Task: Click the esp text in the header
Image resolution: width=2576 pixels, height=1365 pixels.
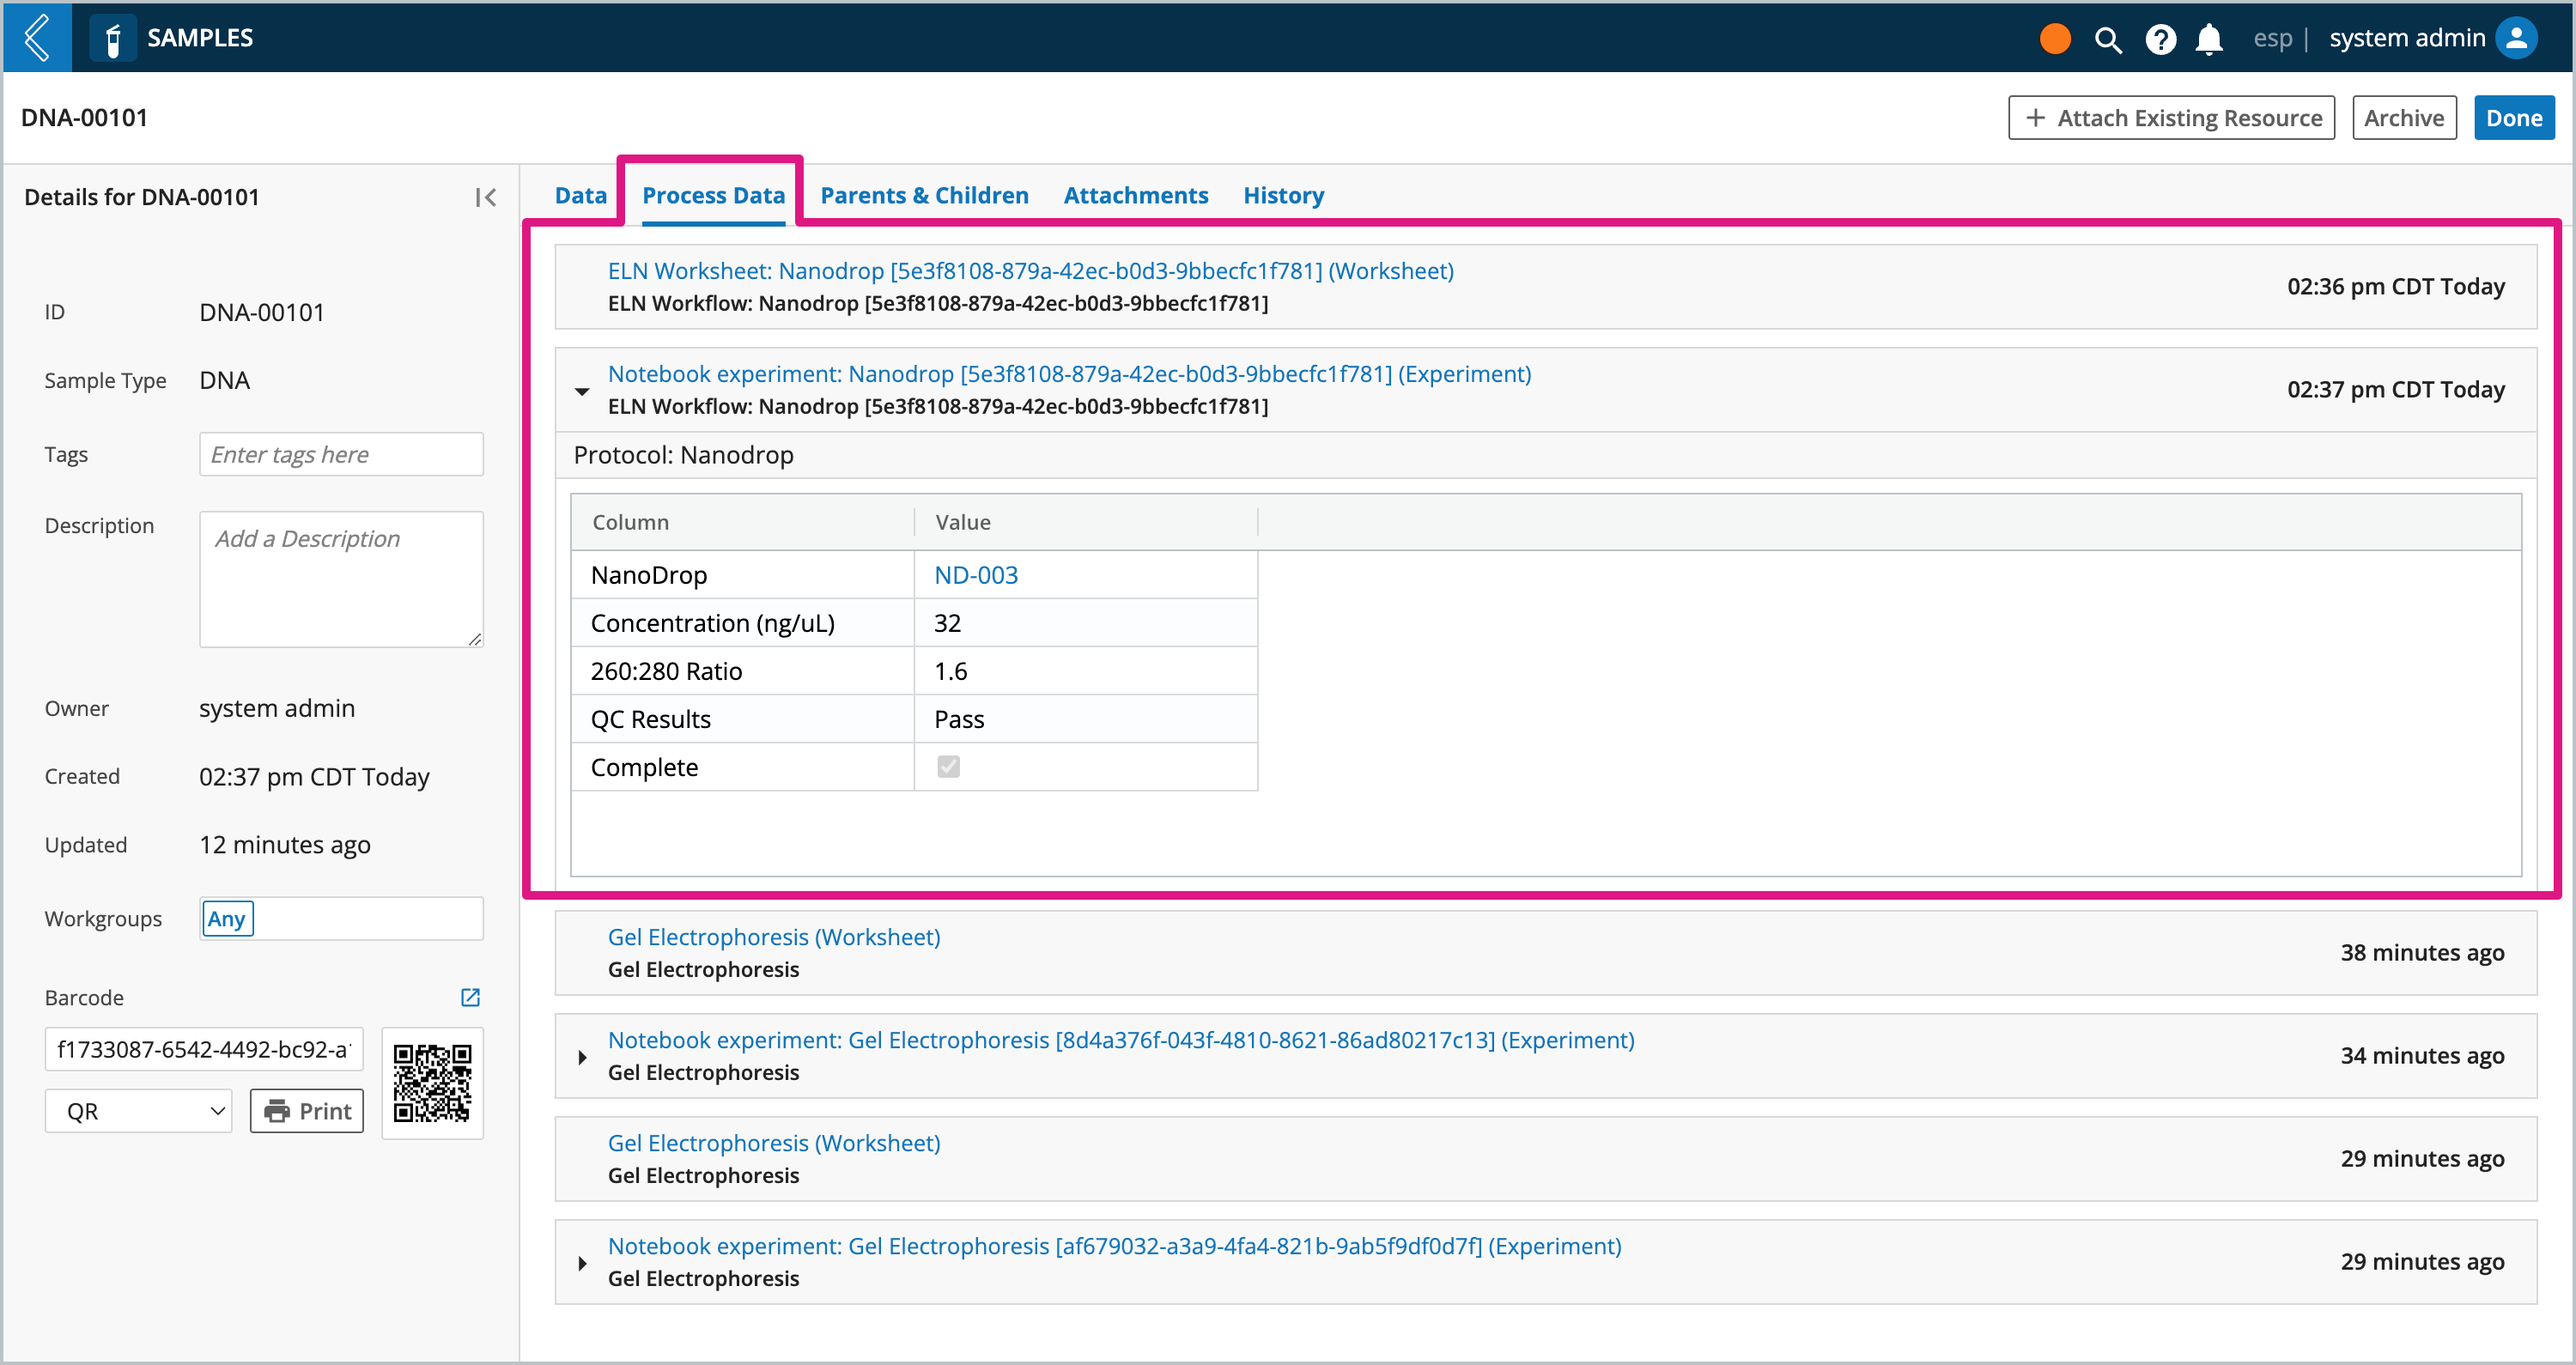Action: (x=2271, y=38)
